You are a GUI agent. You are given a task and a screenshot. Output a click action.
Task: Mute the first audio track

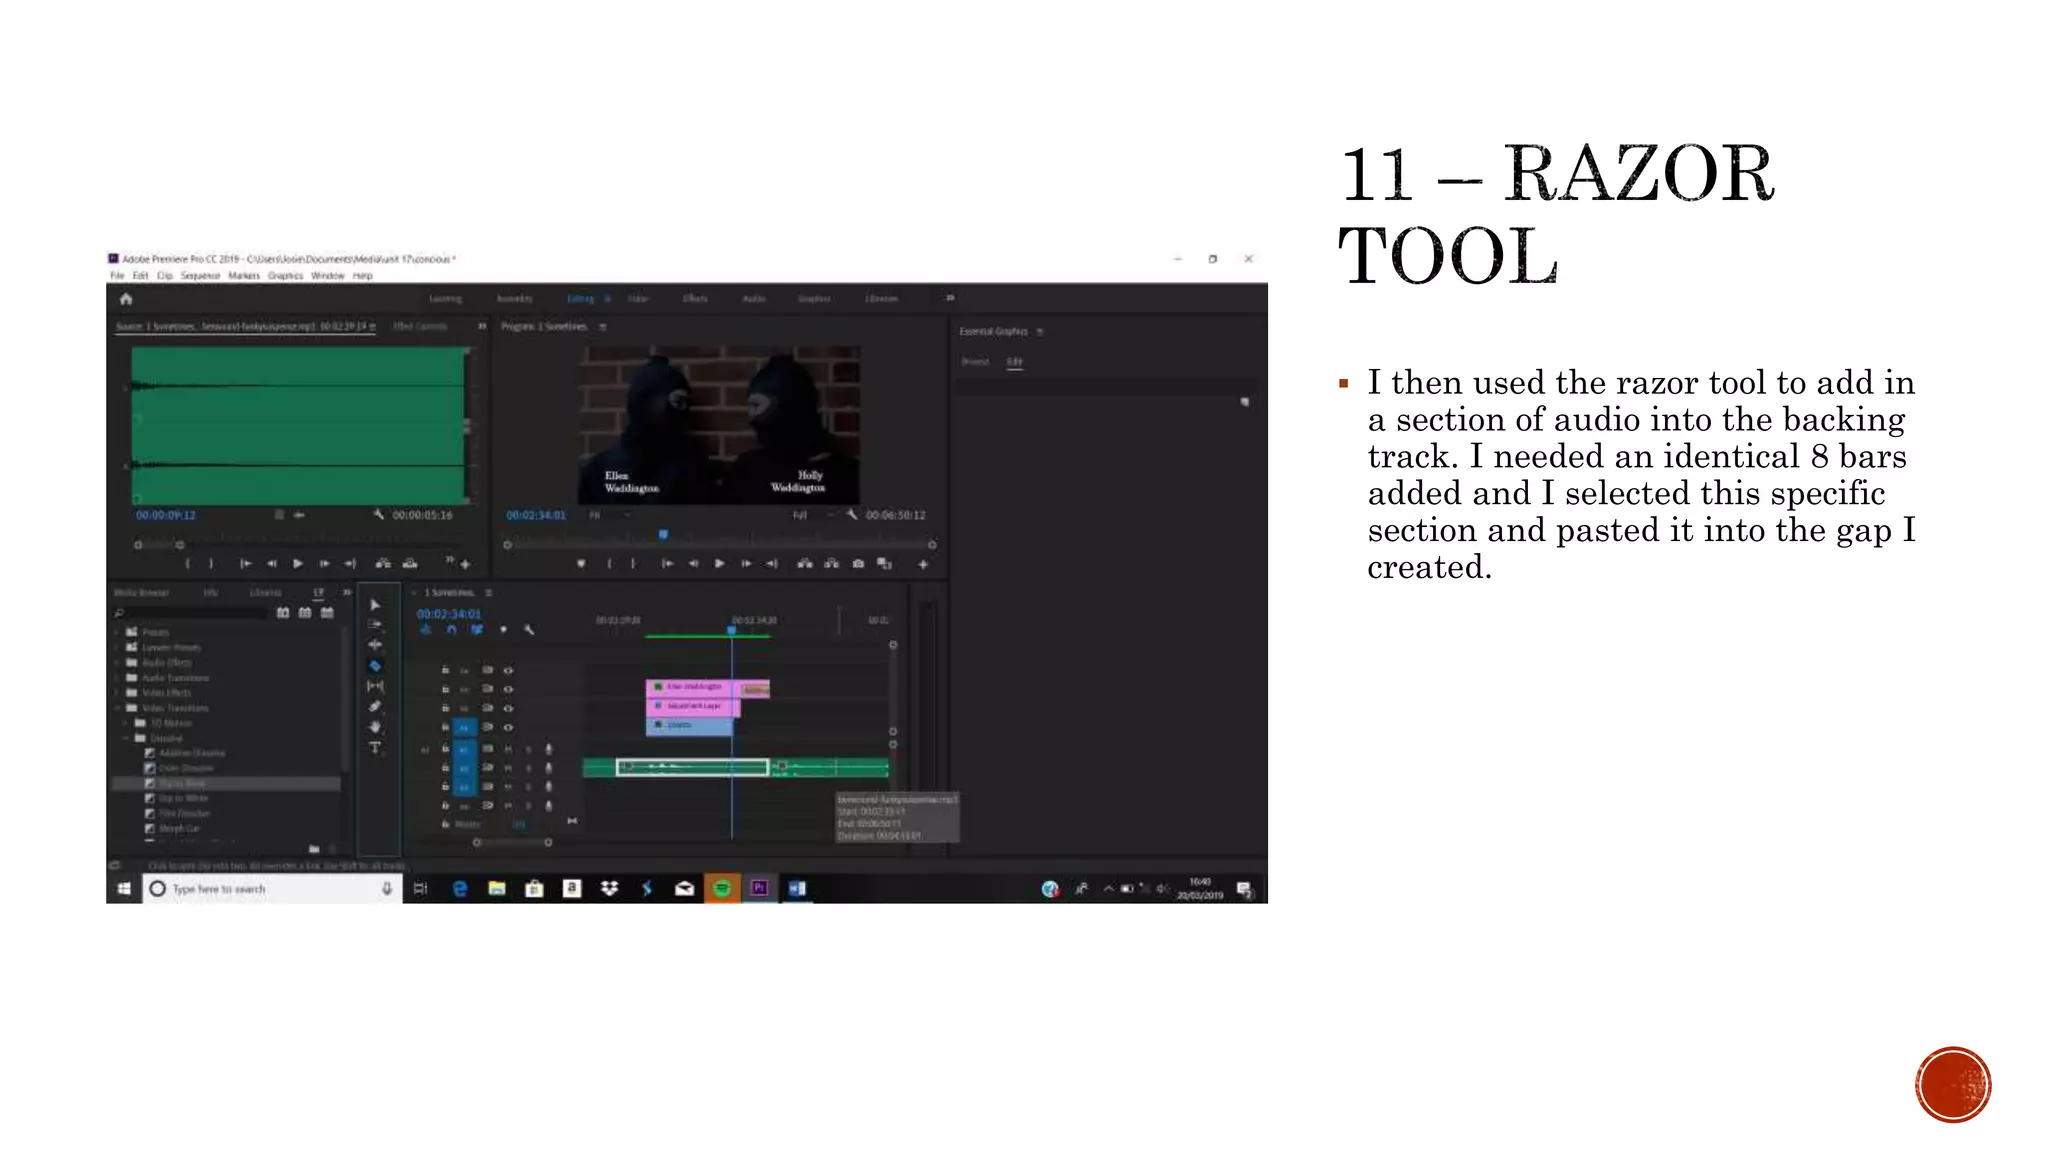coord(508,749)
